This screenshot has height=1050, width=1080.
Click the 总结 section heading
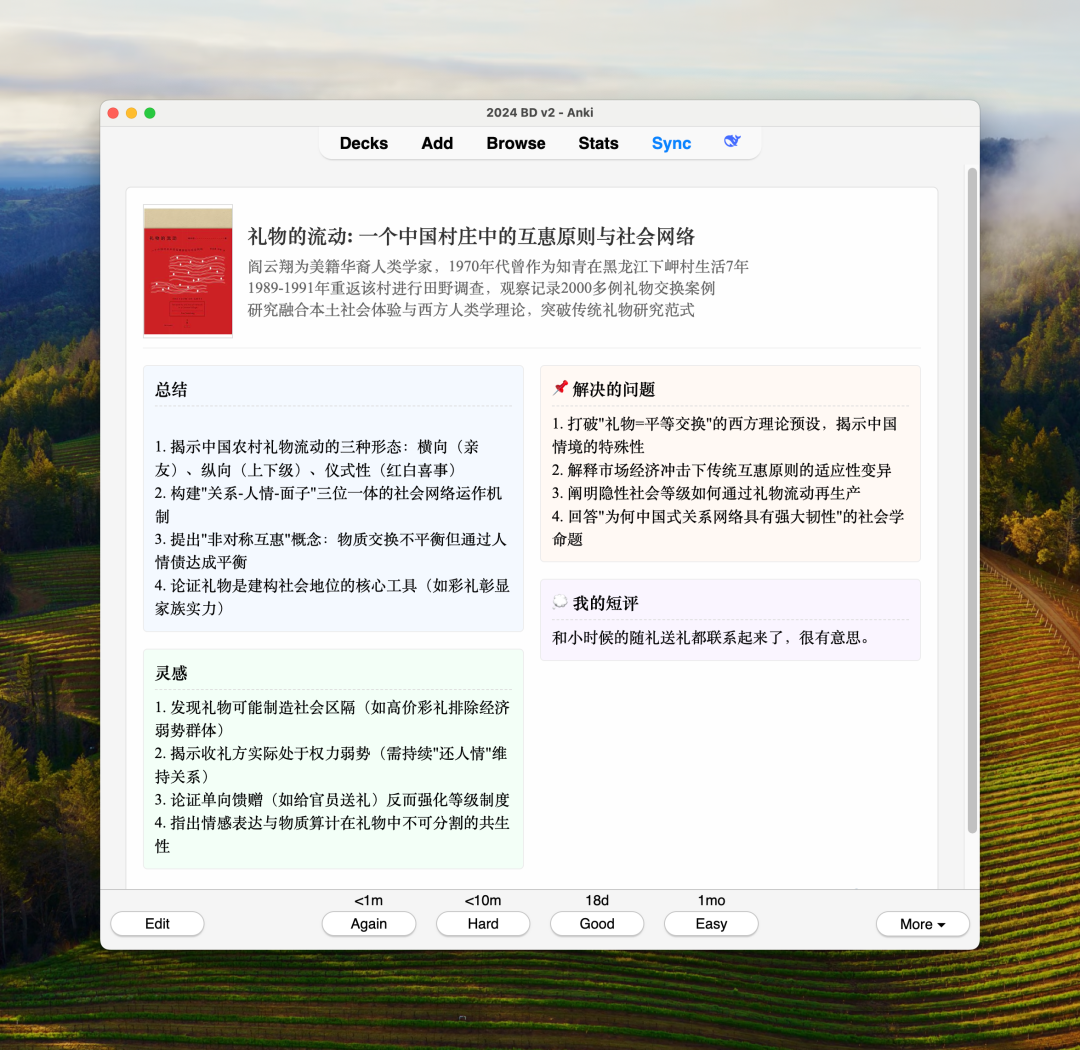click(x=171, y=389)
